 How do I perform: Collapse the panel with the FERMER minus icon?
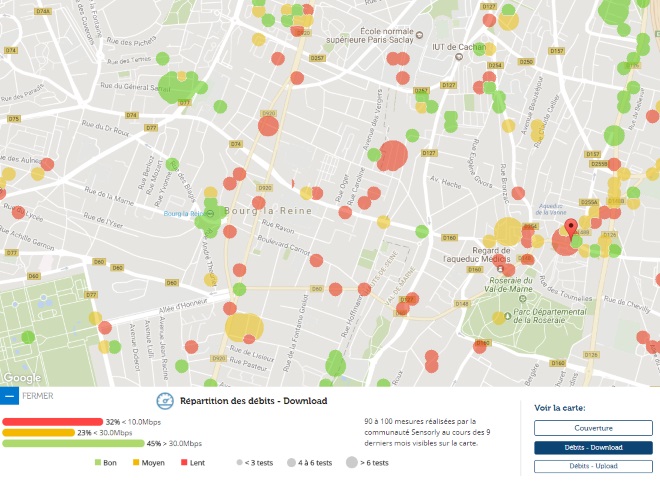[9, 395]
